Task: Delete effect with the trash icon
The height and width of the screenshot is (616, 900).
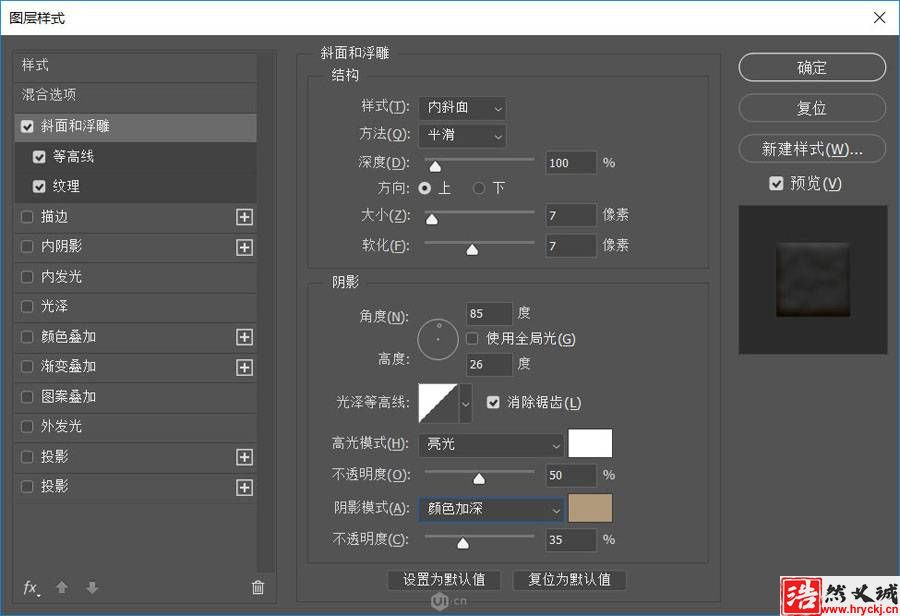Action: (258, 587)
